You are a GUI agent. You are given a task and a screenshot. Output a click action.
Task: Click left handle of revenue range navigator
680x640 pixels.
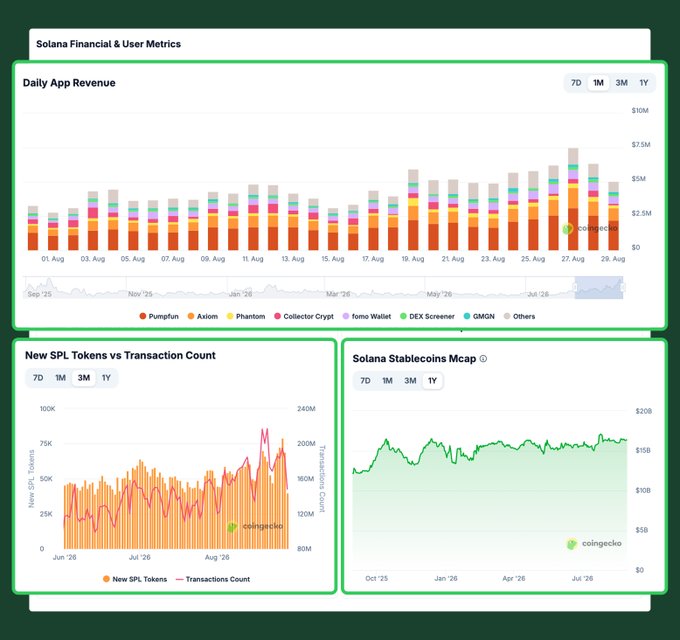pyautogui.click(x=575, y=287)
